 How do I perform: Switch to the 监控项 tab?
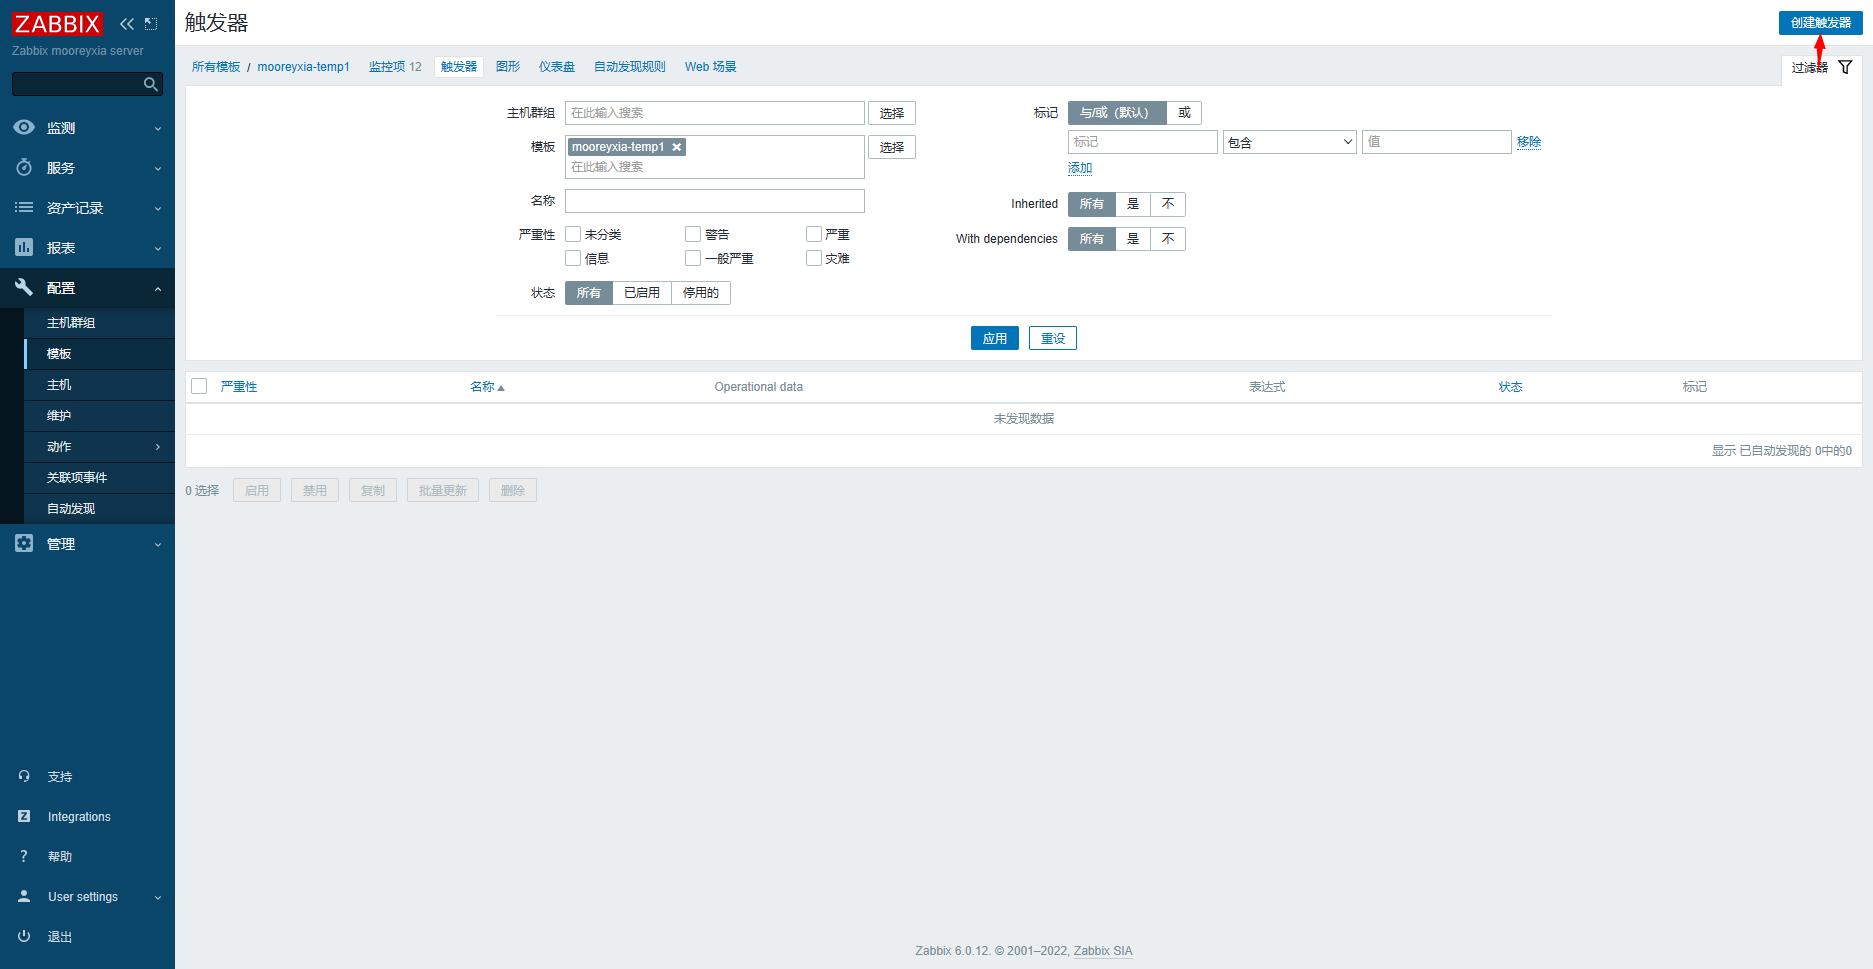coord(387,67)
